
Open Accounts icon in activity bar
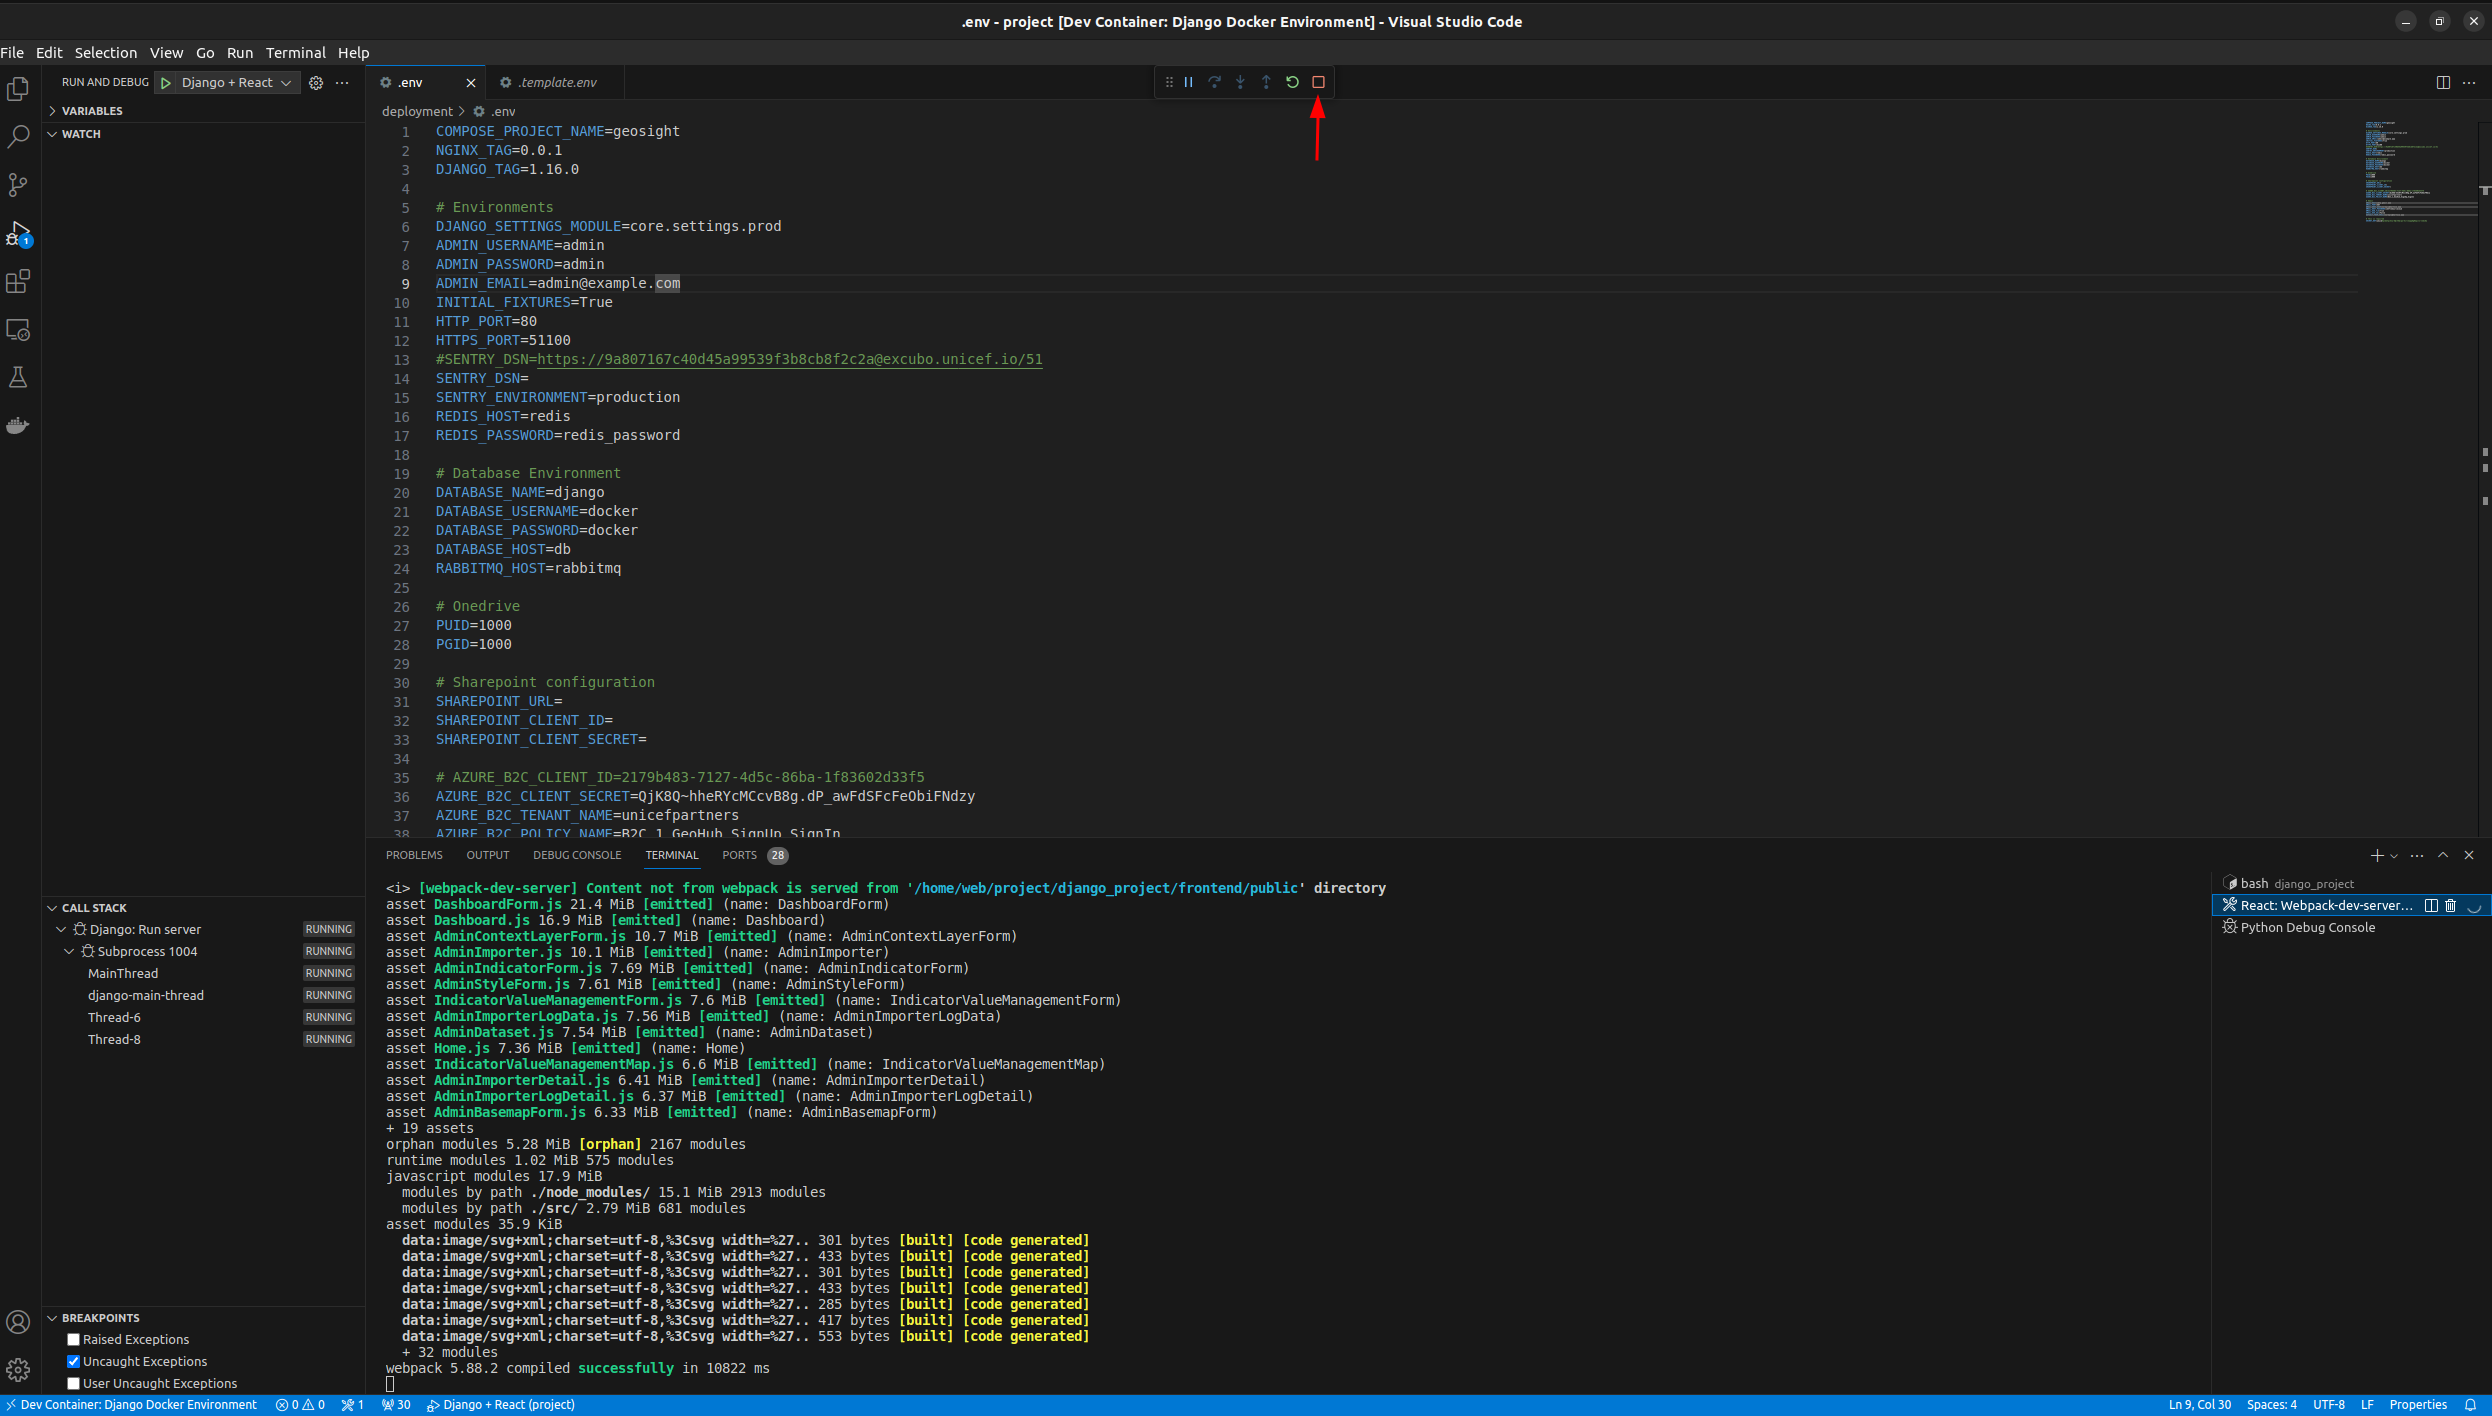pyautogui.click(x=18, y=1322)
